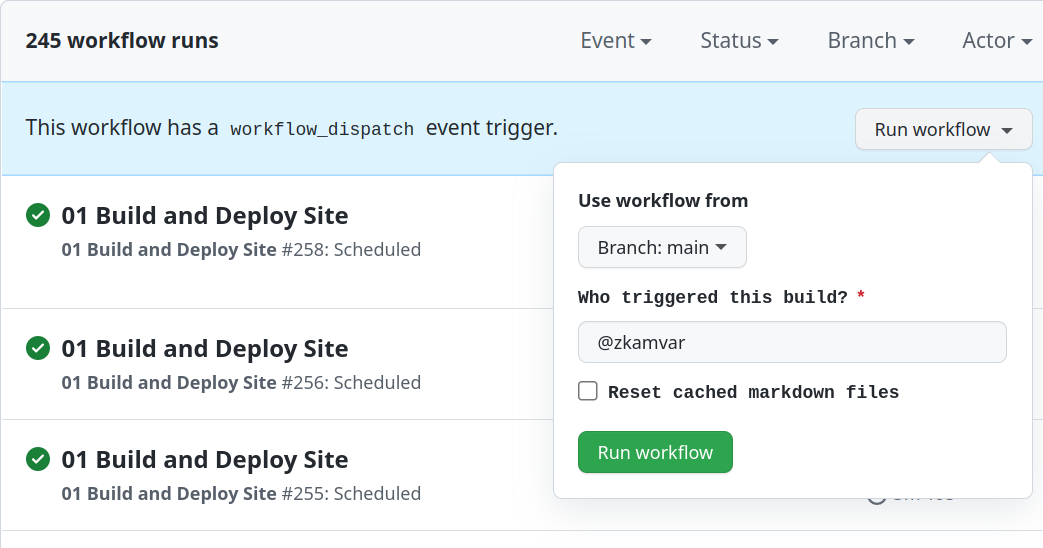The width and height of the screenshot is (1043, 548).
Task: Focus the '@zkamvar' text input field
Action: pos(792,342)
